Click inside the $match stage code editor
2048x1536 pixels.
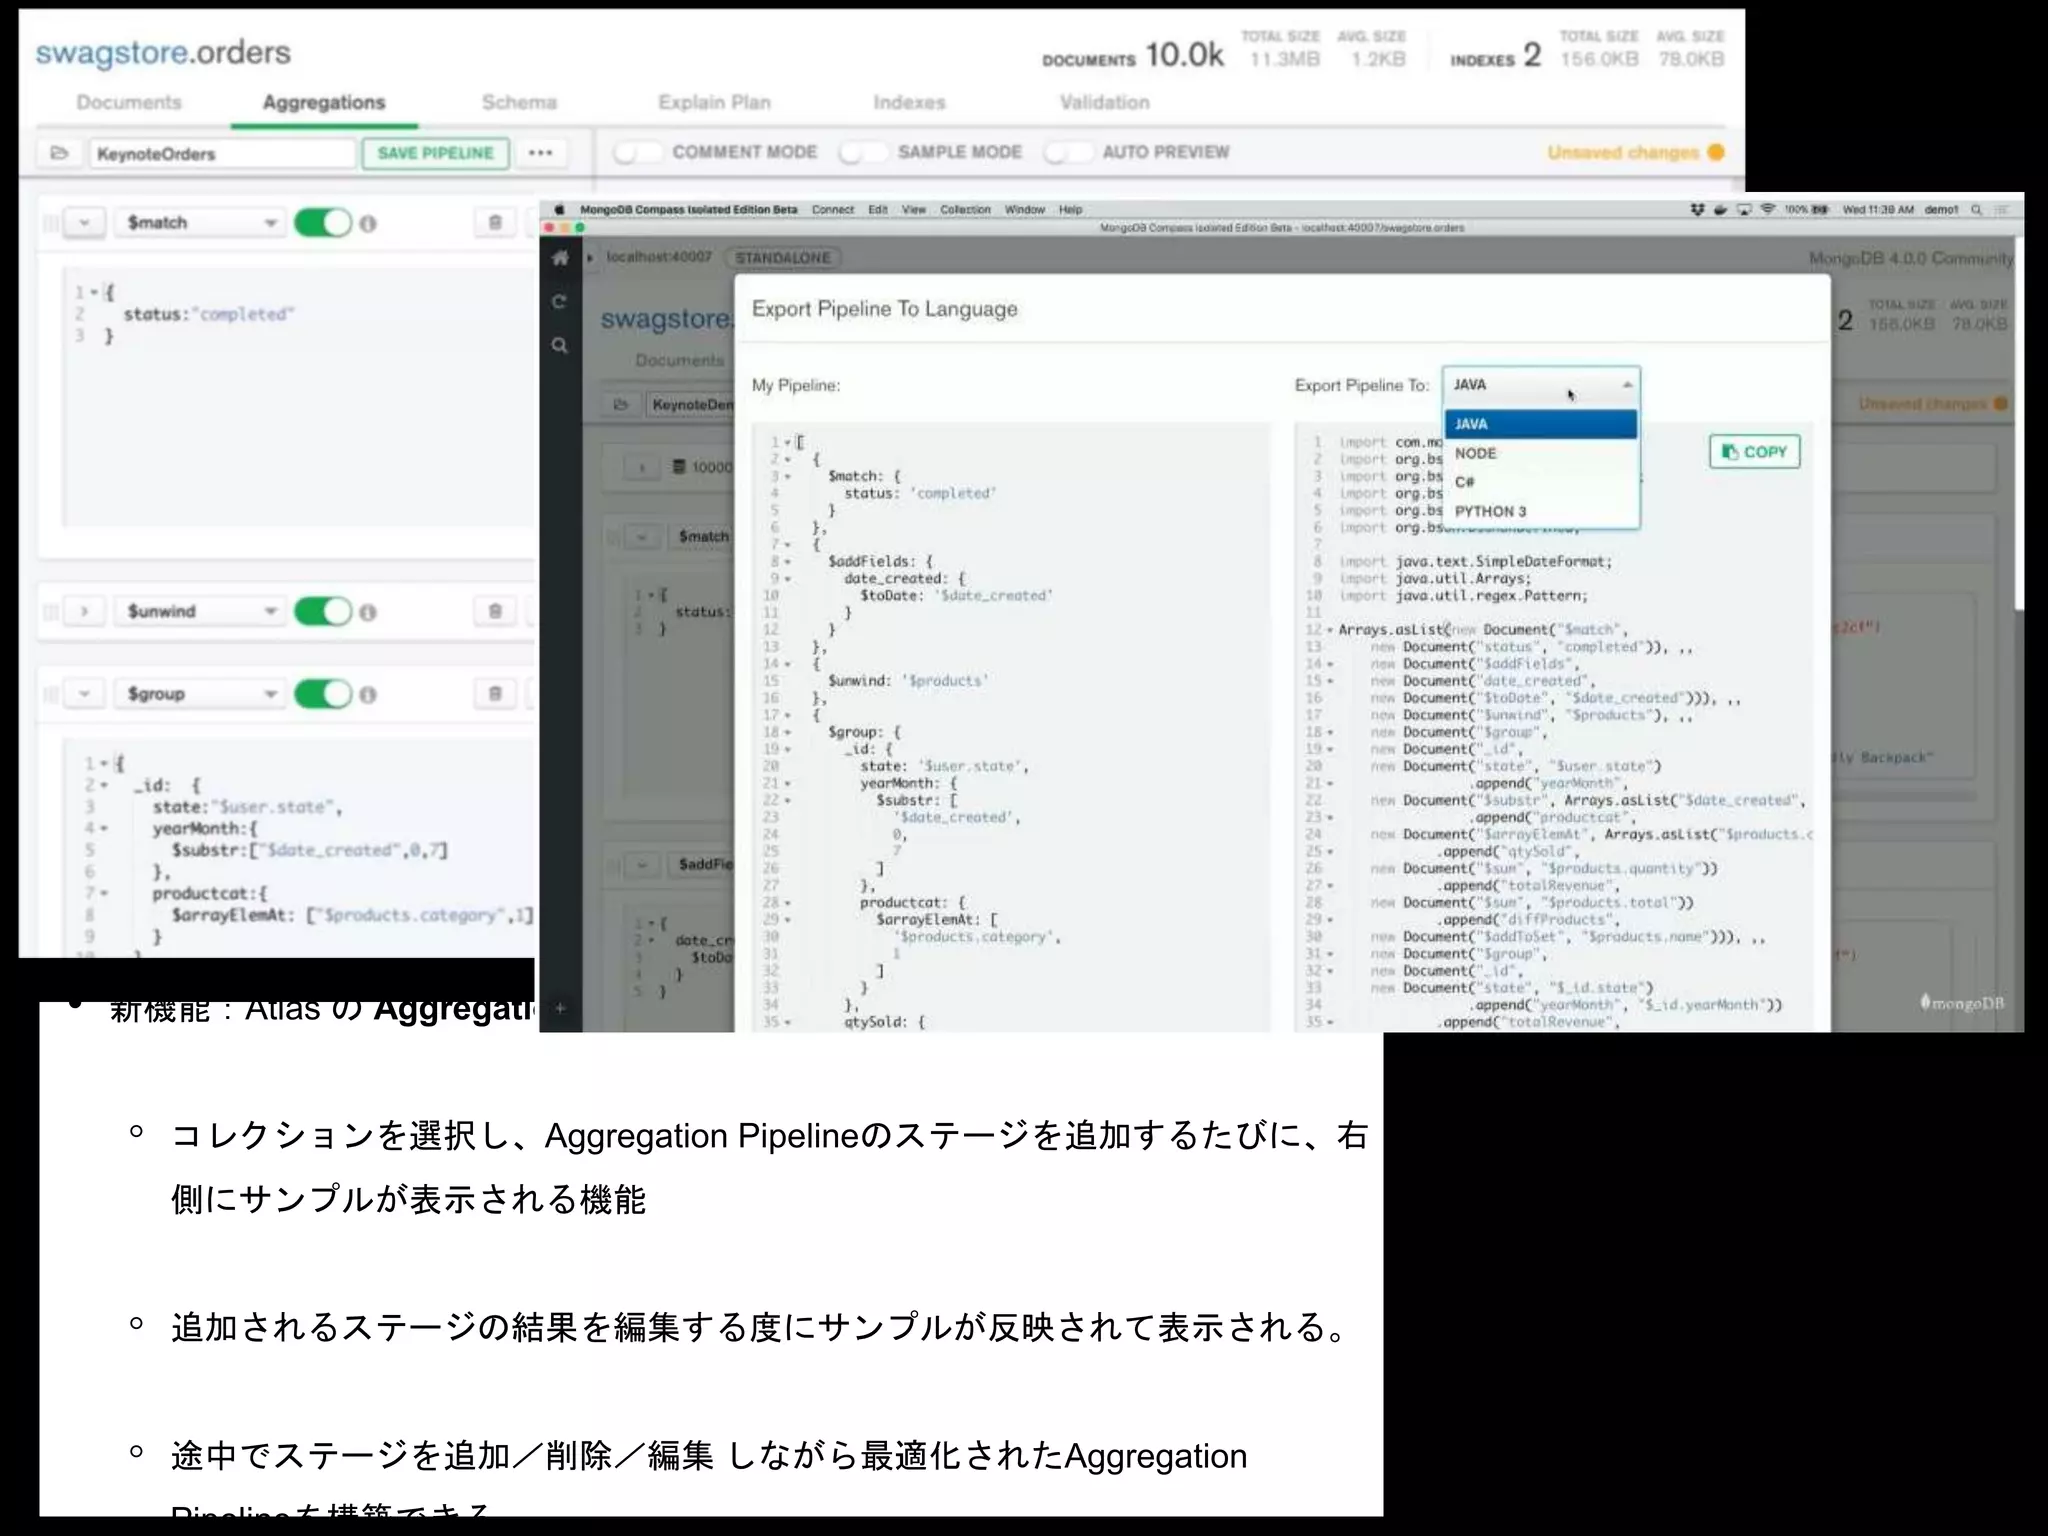[300, 395]
